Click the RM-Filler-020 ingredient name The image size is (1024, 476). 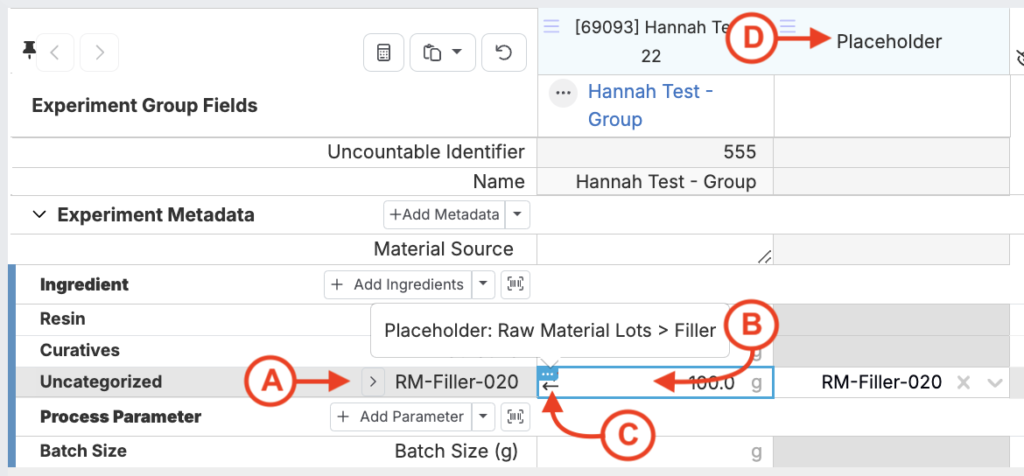[456, 383]
